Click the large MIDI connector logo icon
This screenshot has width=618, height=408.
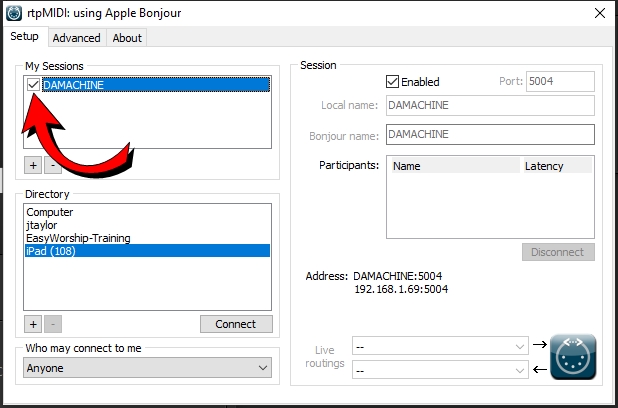[573, 357]
